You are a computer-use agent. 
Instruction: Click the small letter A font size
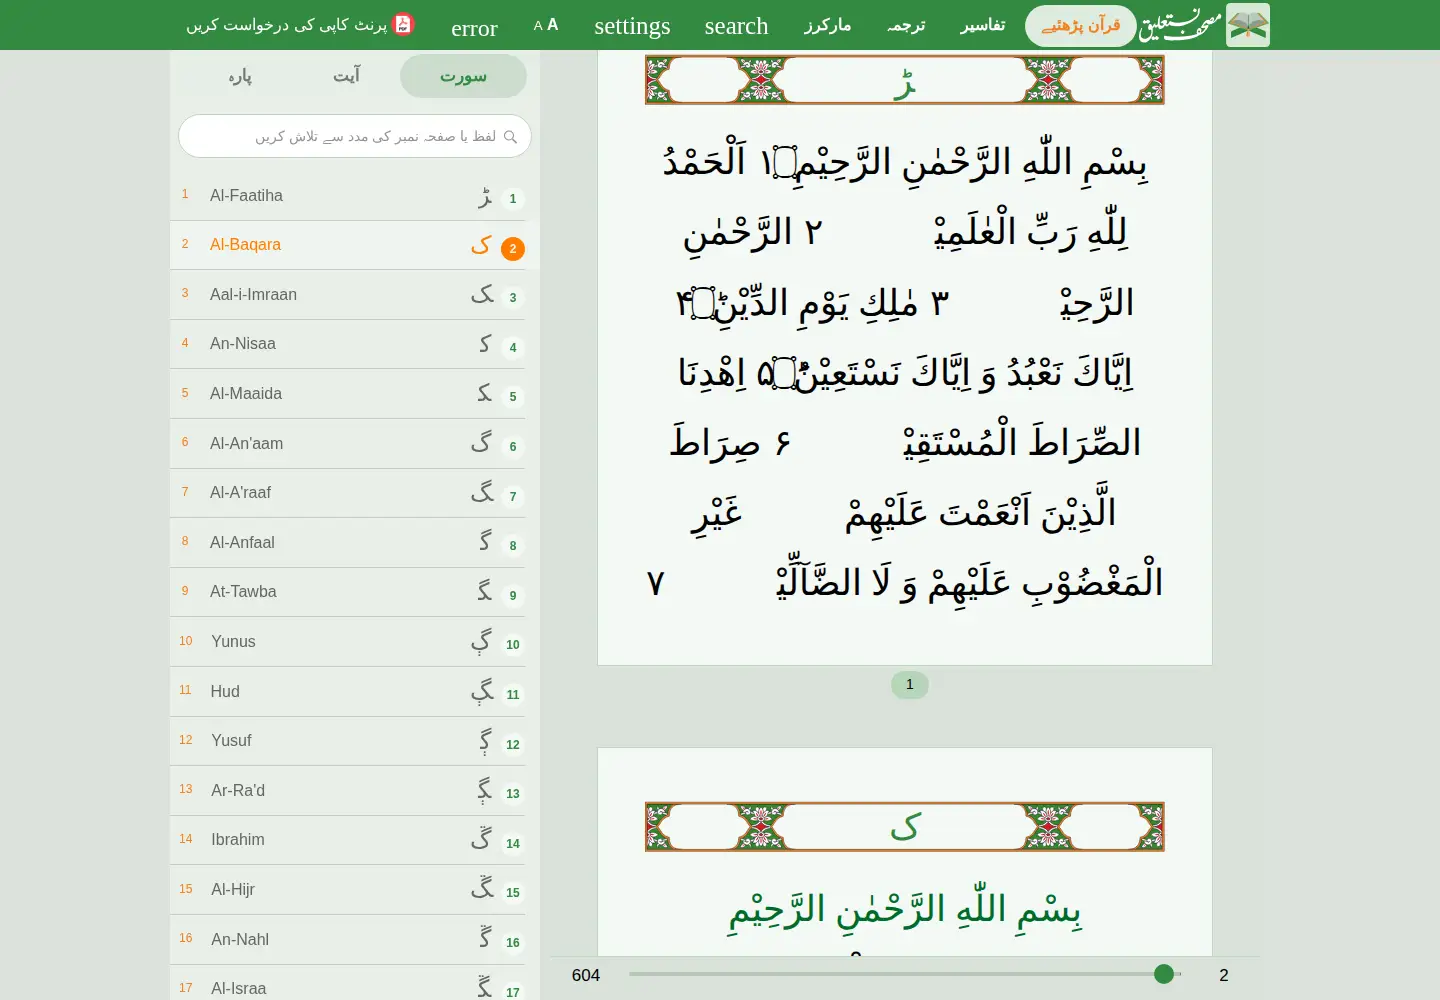538,26
